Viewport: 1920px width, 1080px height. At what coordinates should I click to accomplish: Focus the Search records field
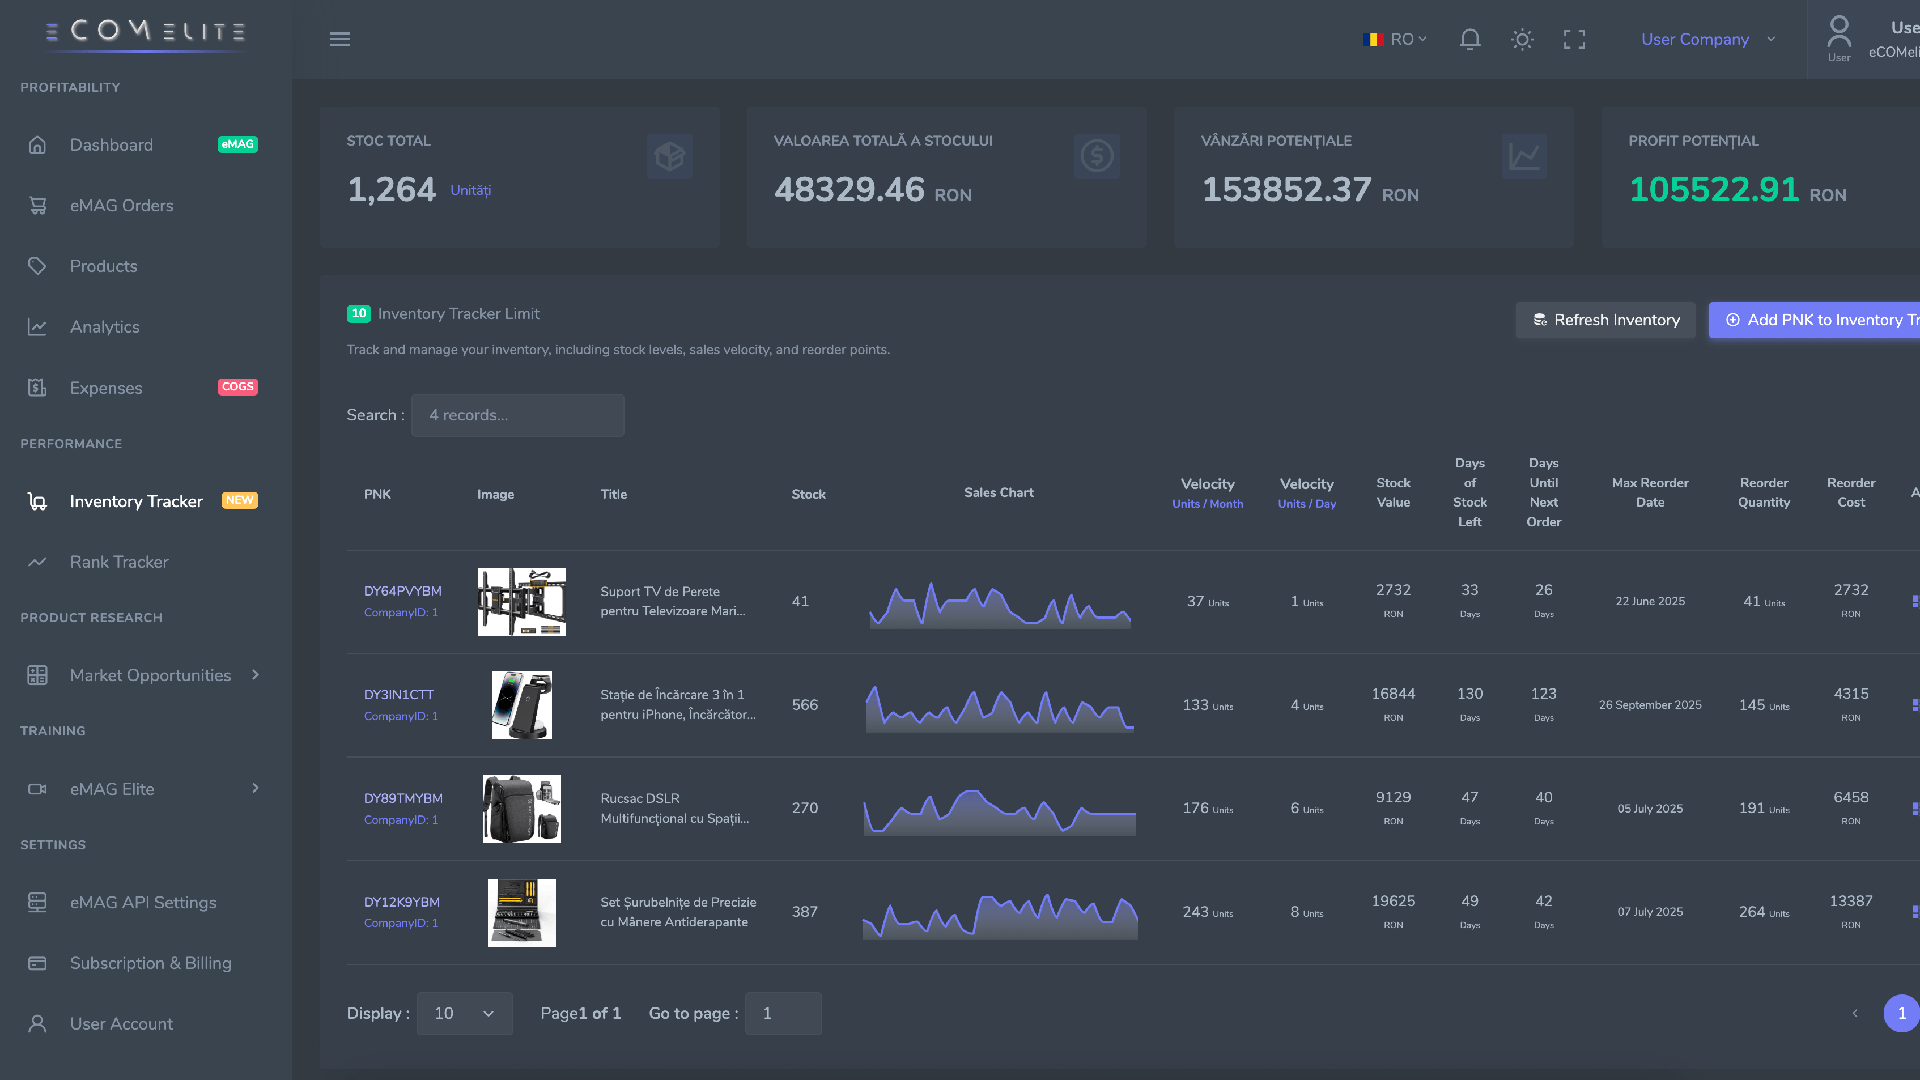point(518,415)
